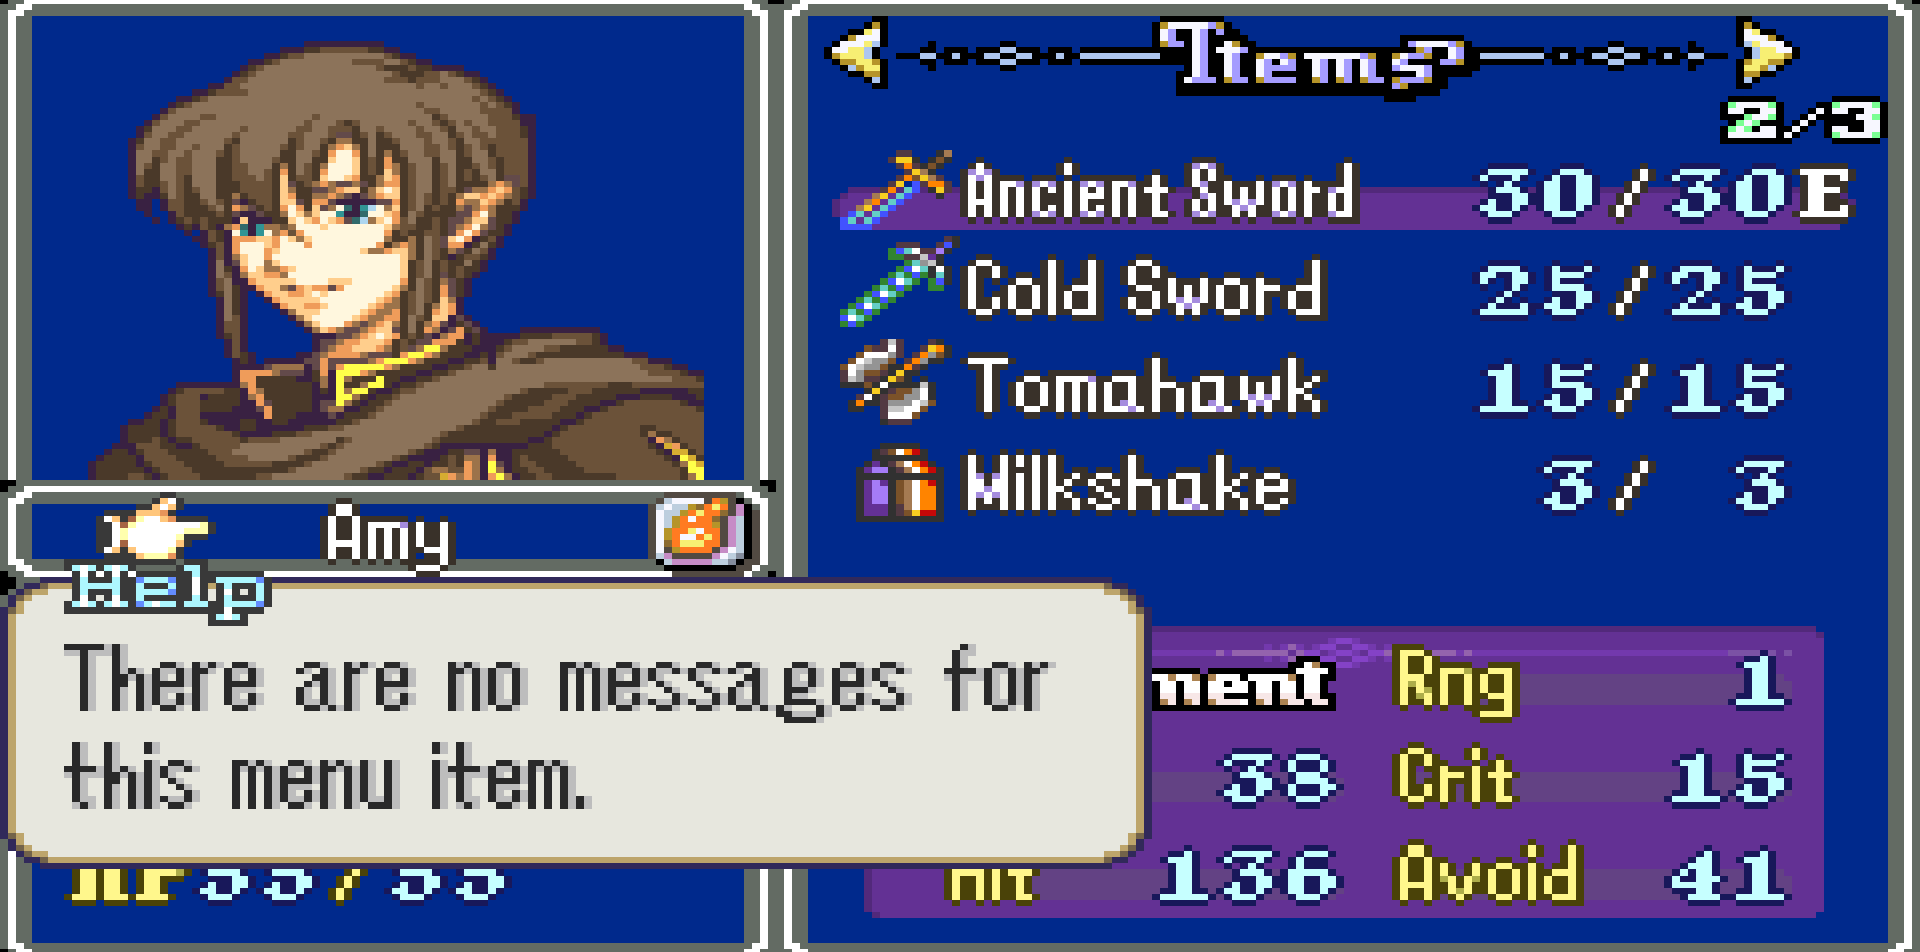Click the Rng stat label
The image size is (1920, 952).
(1456, 682)
